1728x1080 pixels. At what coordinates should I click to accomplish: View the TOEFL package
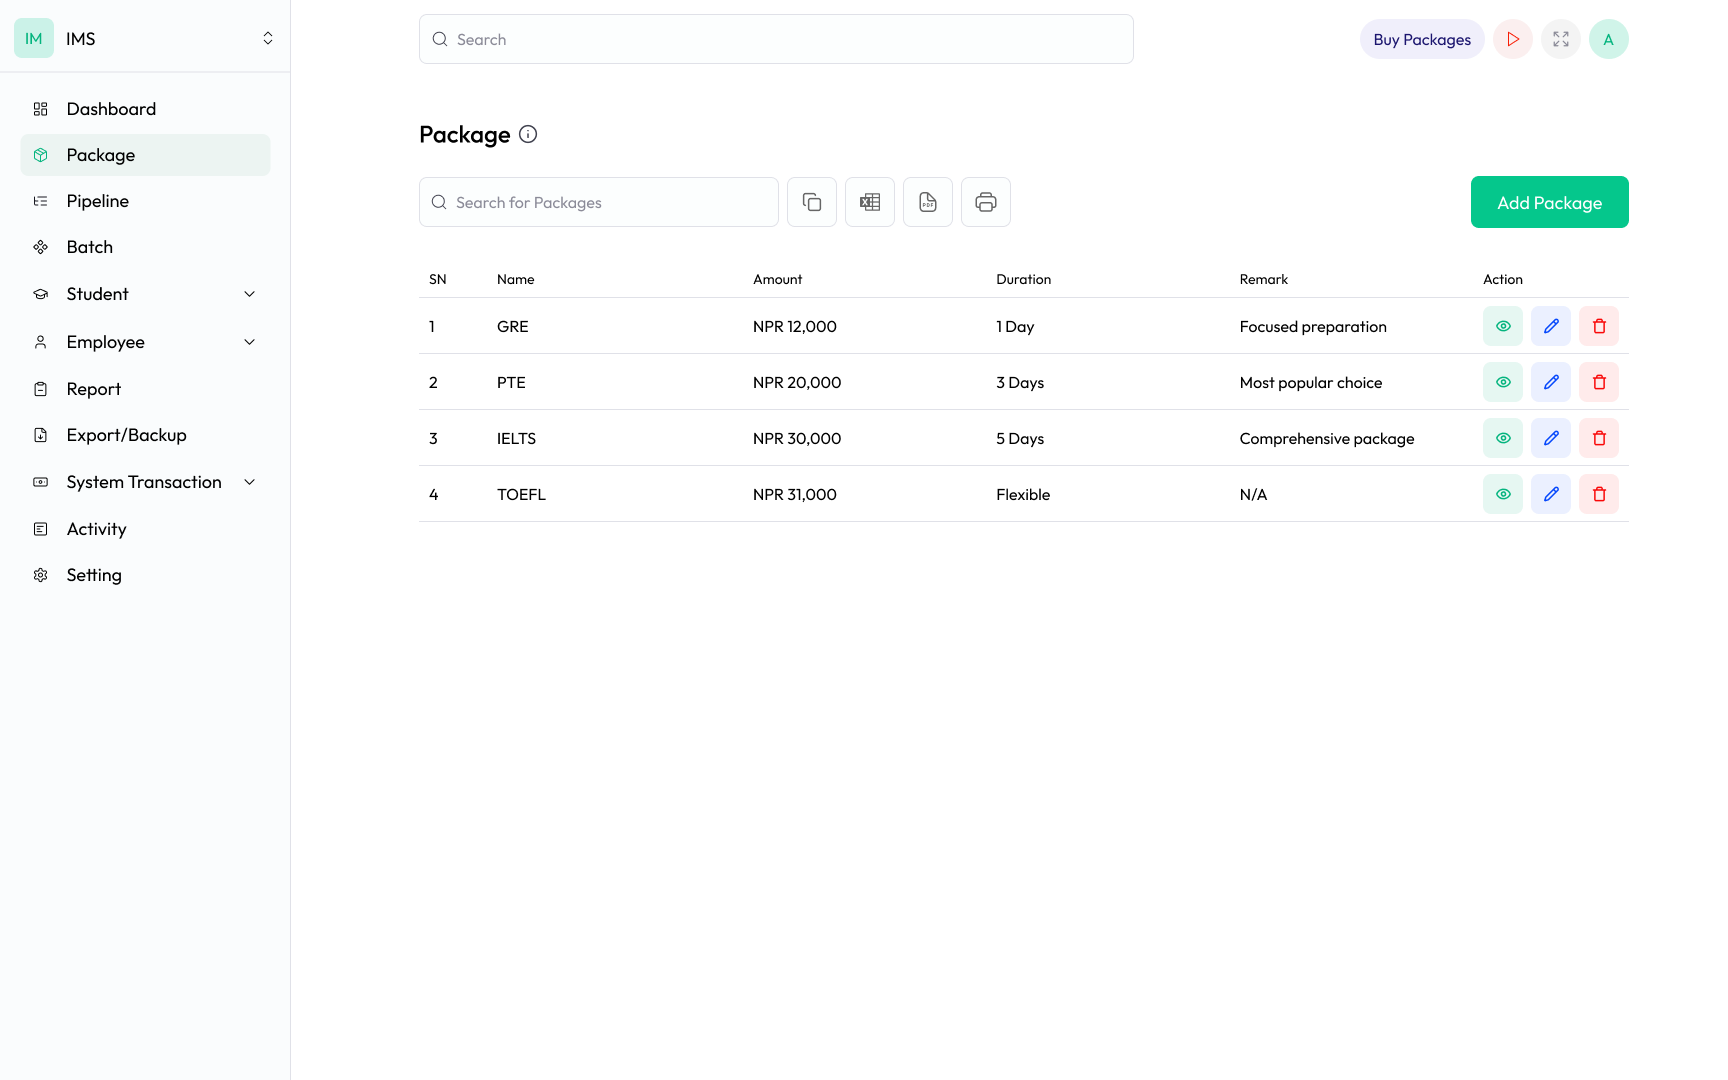click(1503, 494)
